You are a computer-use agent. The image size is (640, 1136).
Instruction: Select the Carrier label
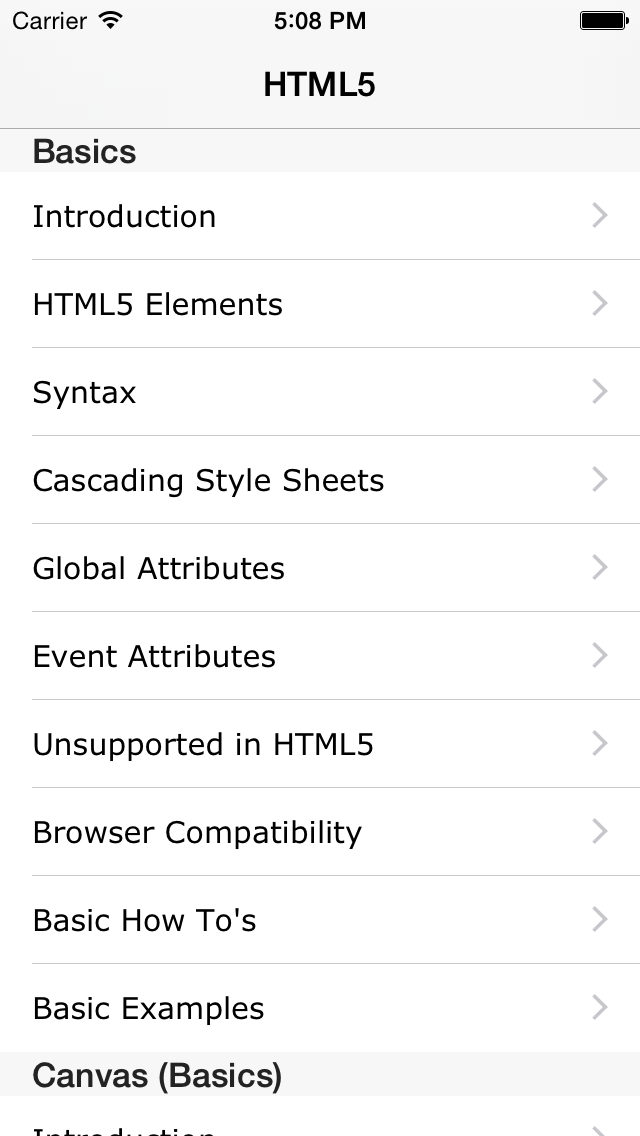coord(50,21)
